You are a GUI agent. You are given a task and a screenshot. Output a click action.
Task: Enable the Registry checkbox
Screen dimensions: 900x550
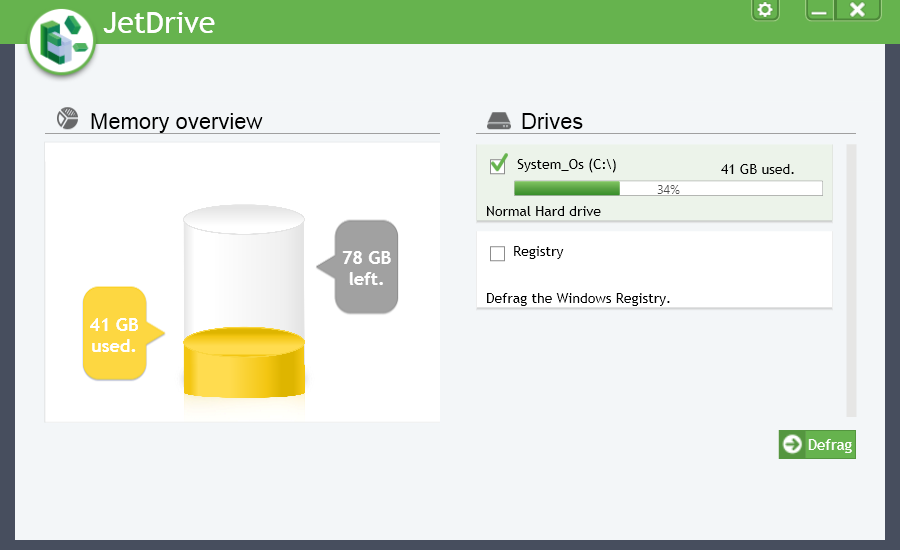(x=498, y=254)
